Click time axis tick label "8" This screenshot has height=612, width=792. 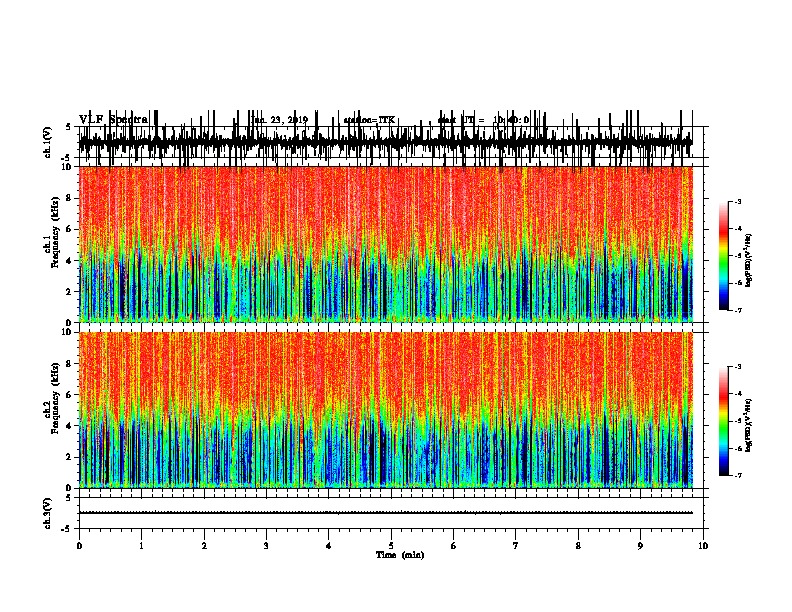pyautogui.click(x=578, y=546)
